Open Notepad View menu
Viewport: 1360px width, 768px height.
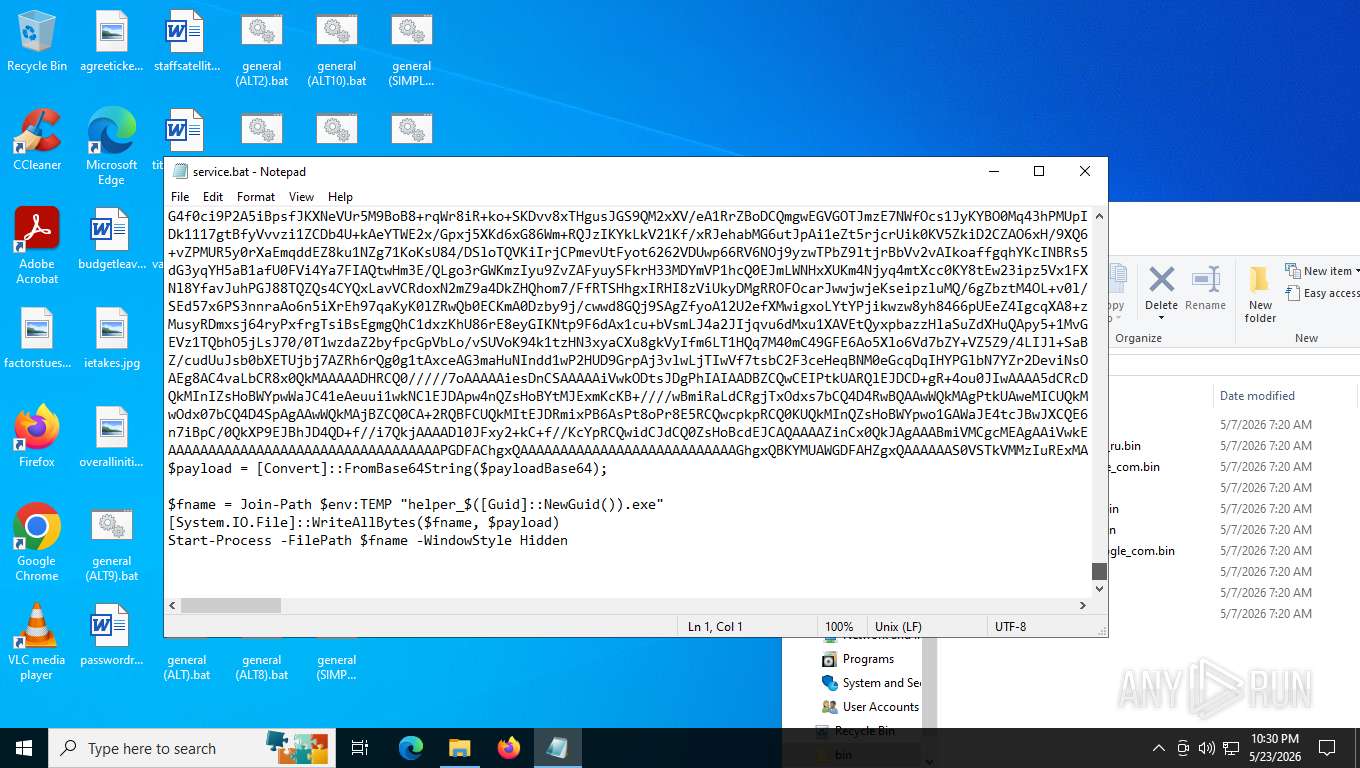point(301,197)
